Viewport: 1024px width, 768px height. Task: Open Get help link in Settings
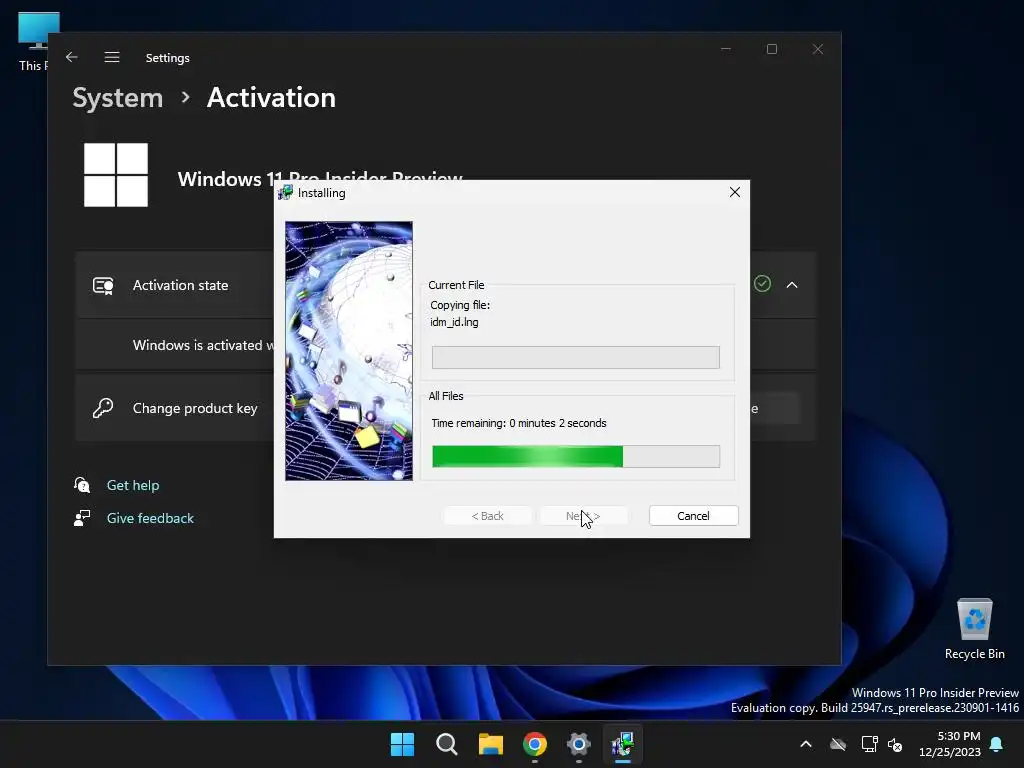[133, 485]
